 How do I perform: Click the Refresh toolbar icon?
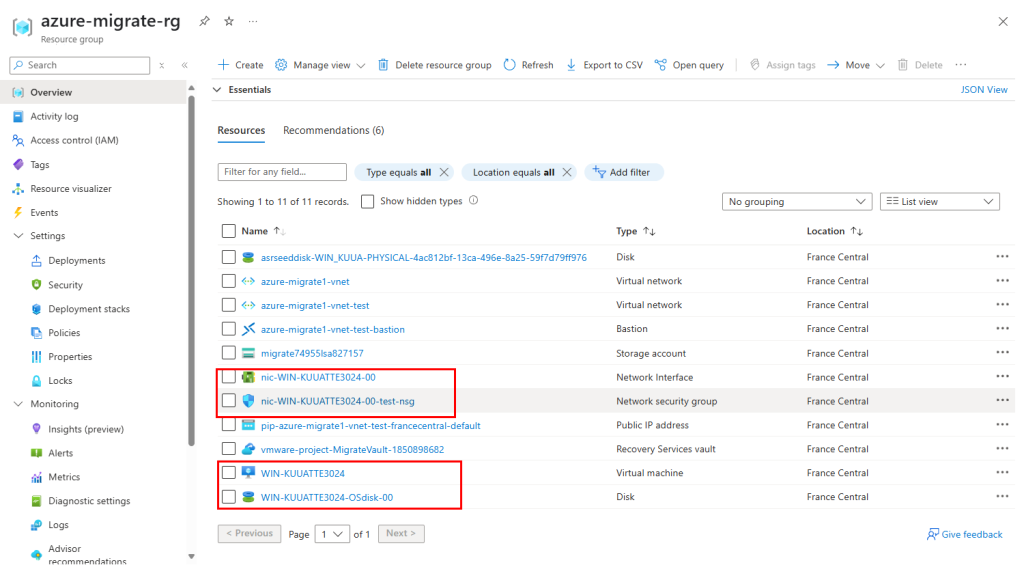click(509, 65)
